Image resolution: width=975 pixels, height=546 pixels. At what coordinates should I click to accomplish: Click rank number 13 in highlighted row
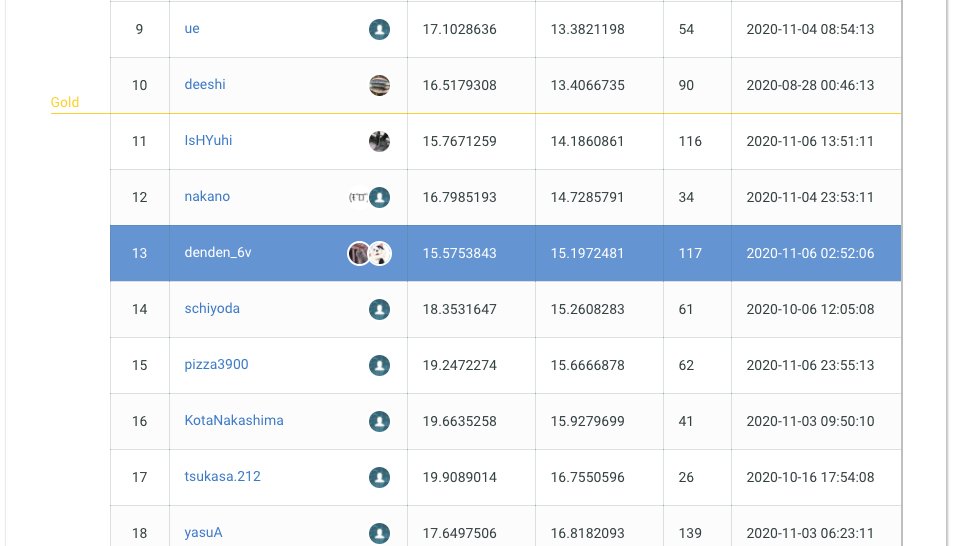click(139, 253)
